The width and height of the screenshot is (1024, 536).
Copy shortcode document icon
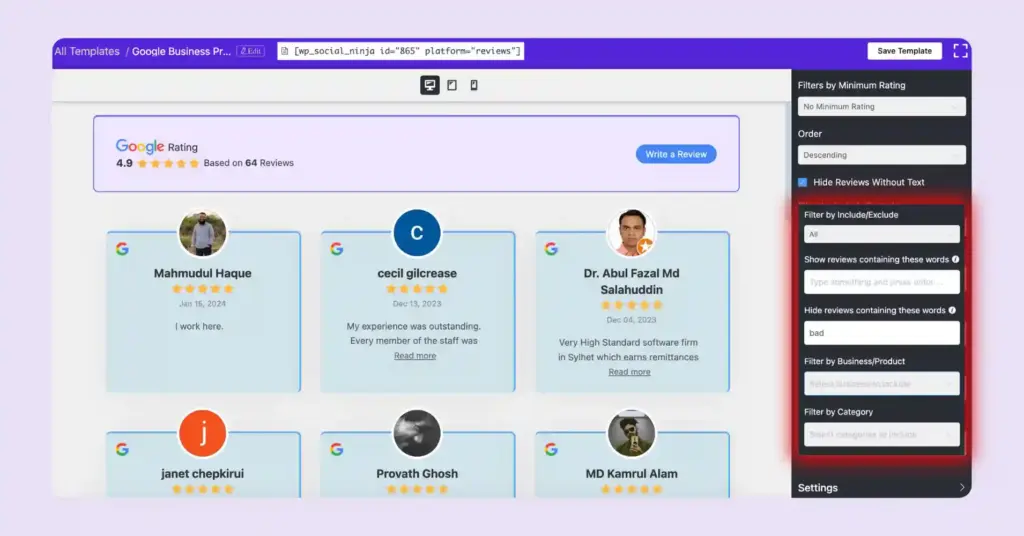pyautogui.click(x=285, y=51)
